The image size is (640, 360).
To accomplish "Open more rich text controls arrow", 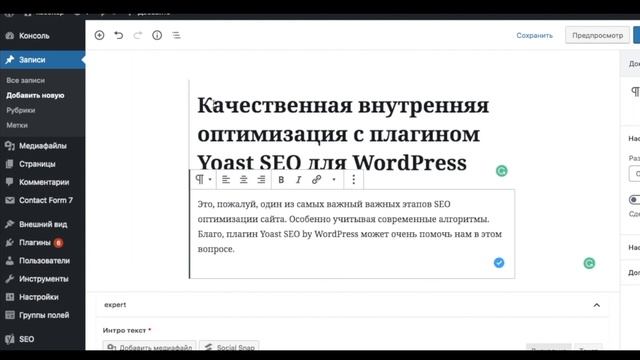I will [x=334, y=180].
